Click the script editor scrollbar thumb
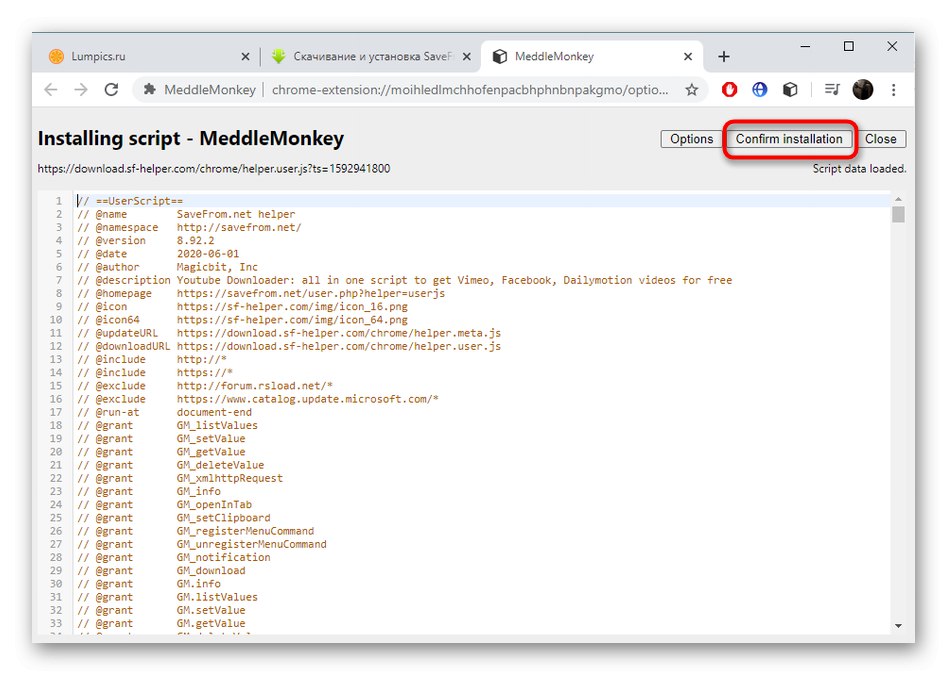The height and width of the screenshot is (675, 947). 898,214
